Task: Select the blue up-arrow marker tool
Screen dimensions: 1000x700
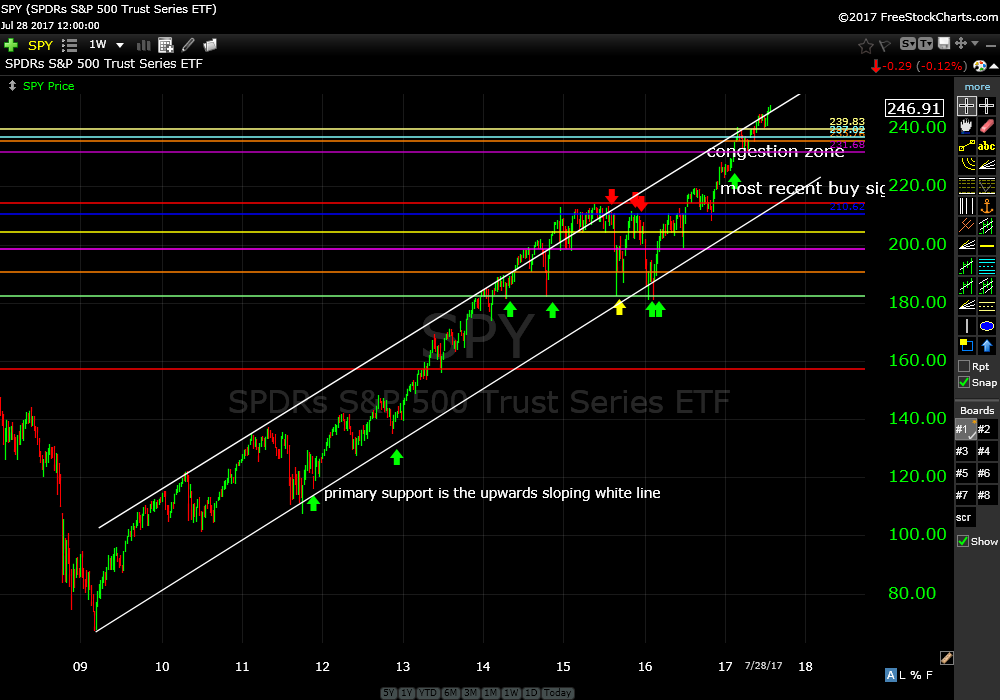Action: tap(987, 346)
